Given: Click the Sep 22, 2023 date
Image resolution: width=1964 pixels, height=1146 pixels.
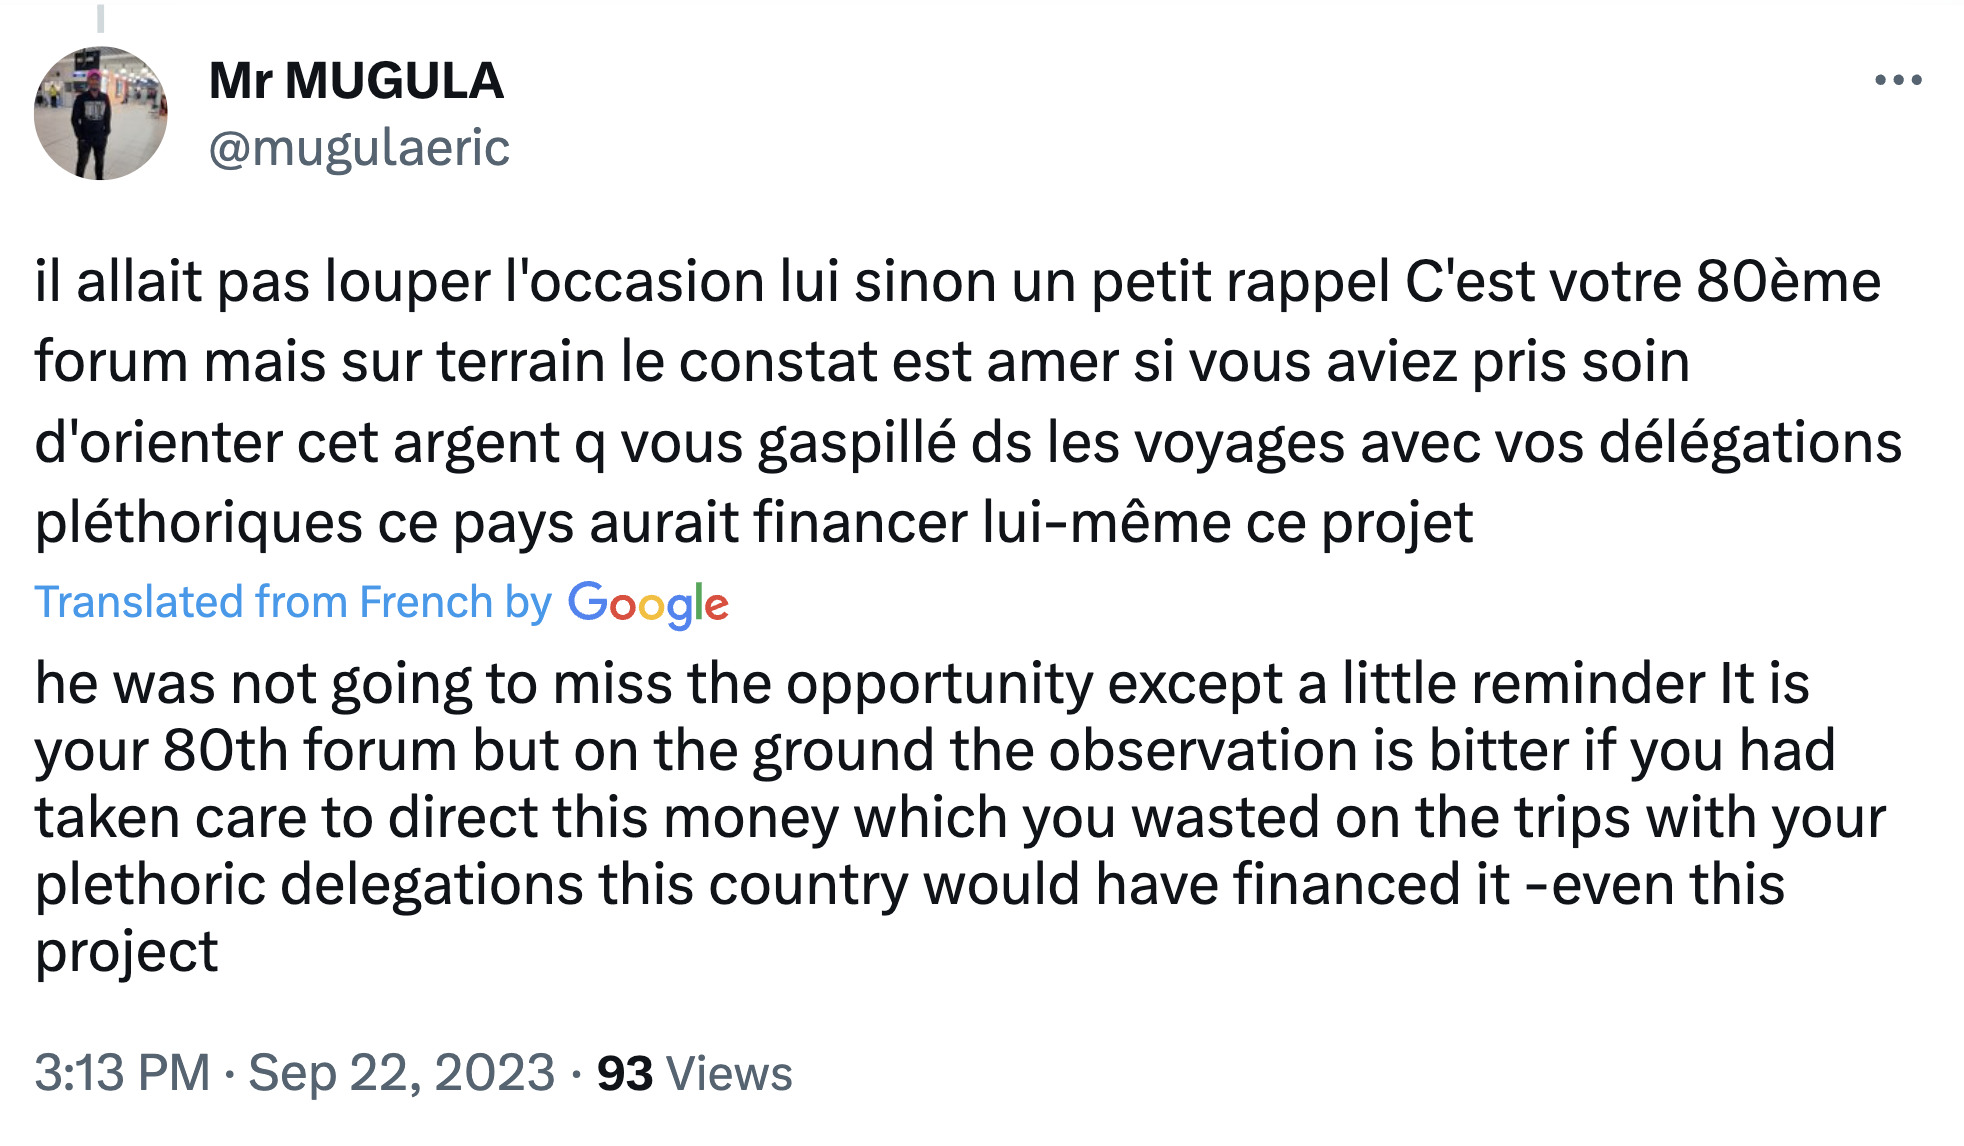Looking at the screenshot, I should coord(401,1073).
